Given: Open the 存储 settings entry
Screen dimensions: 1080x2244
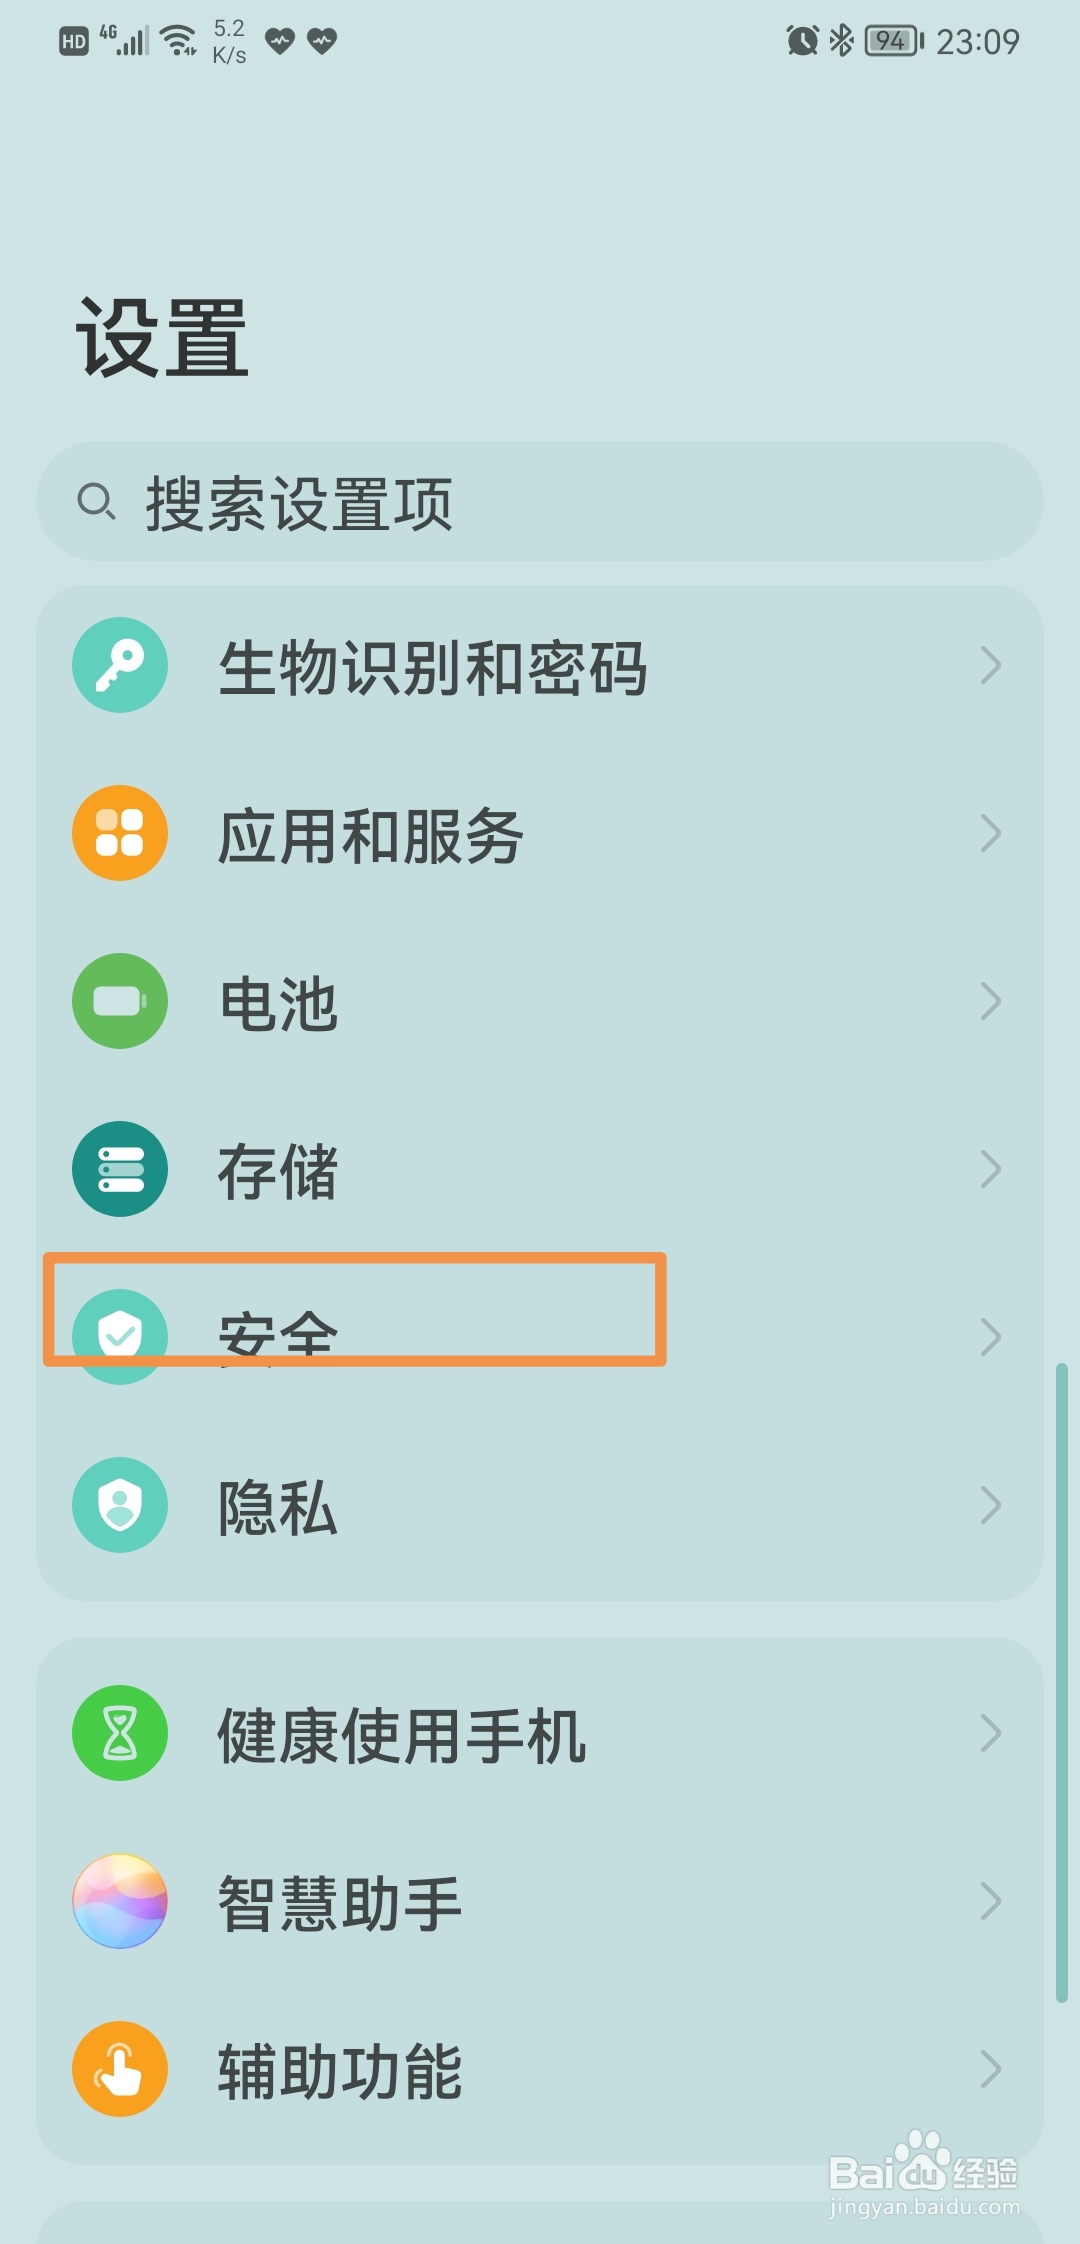Looking at the screenshot, I should tap(278, 1171).
